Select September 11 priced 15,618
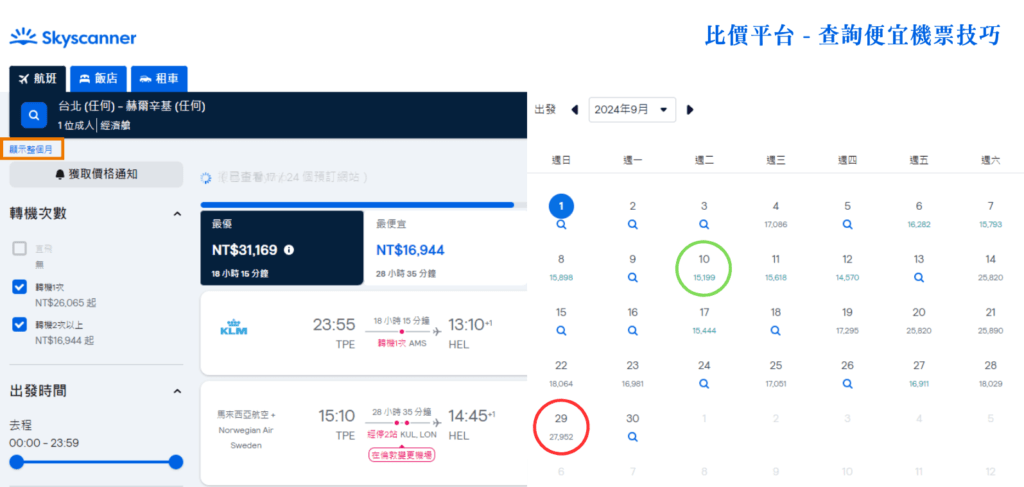This screenshot has width=1024, height=487. coord(775,268)
